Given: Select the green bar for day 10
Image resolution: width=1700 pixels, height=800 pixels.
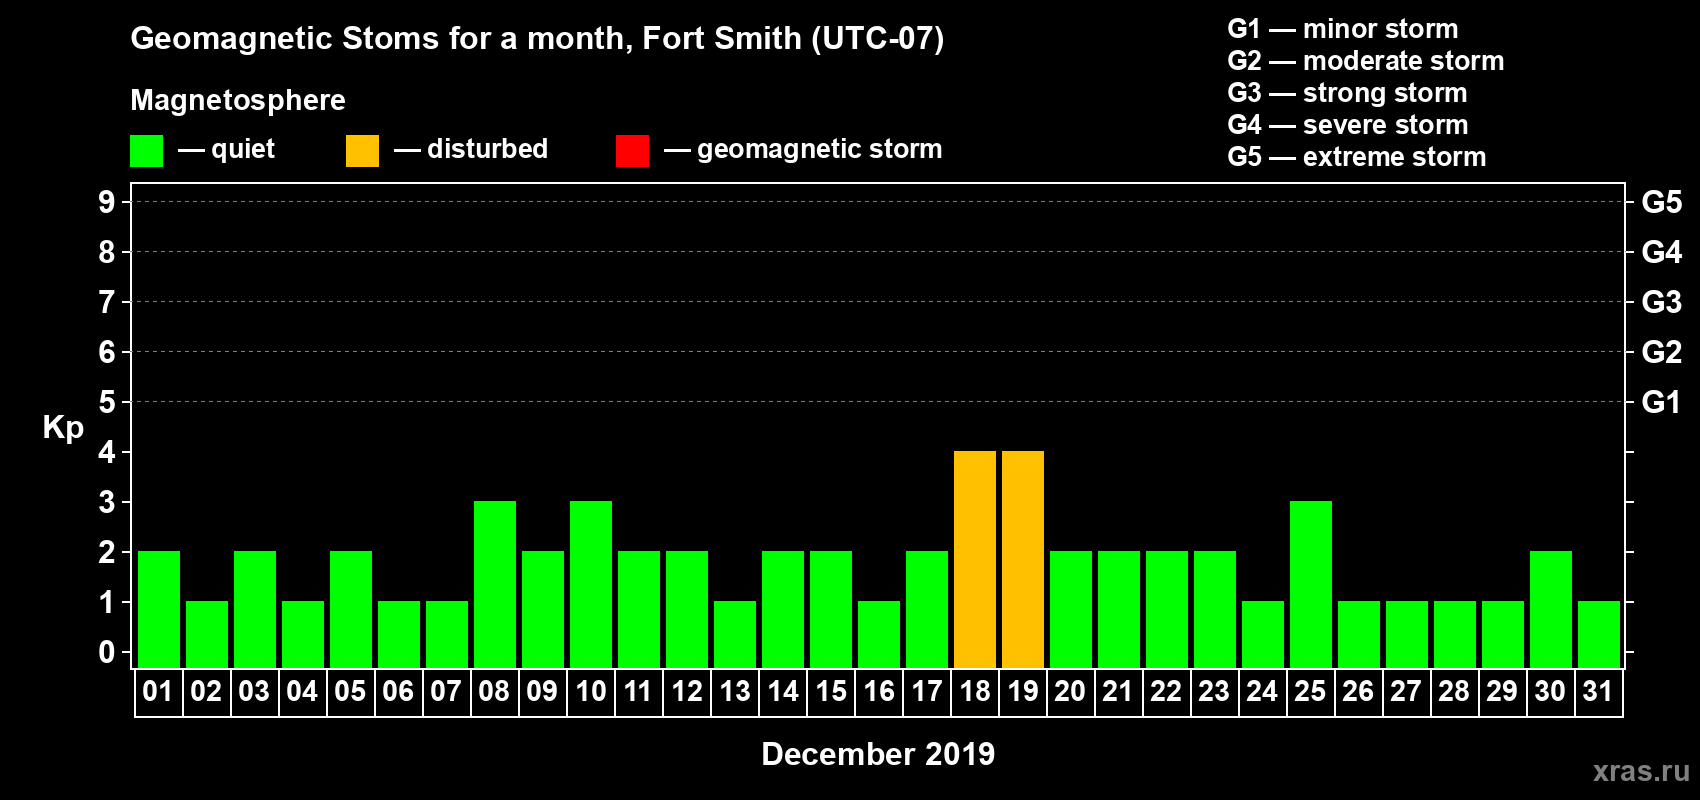Looking at the screenshot, I should click(x=591, y=585).
